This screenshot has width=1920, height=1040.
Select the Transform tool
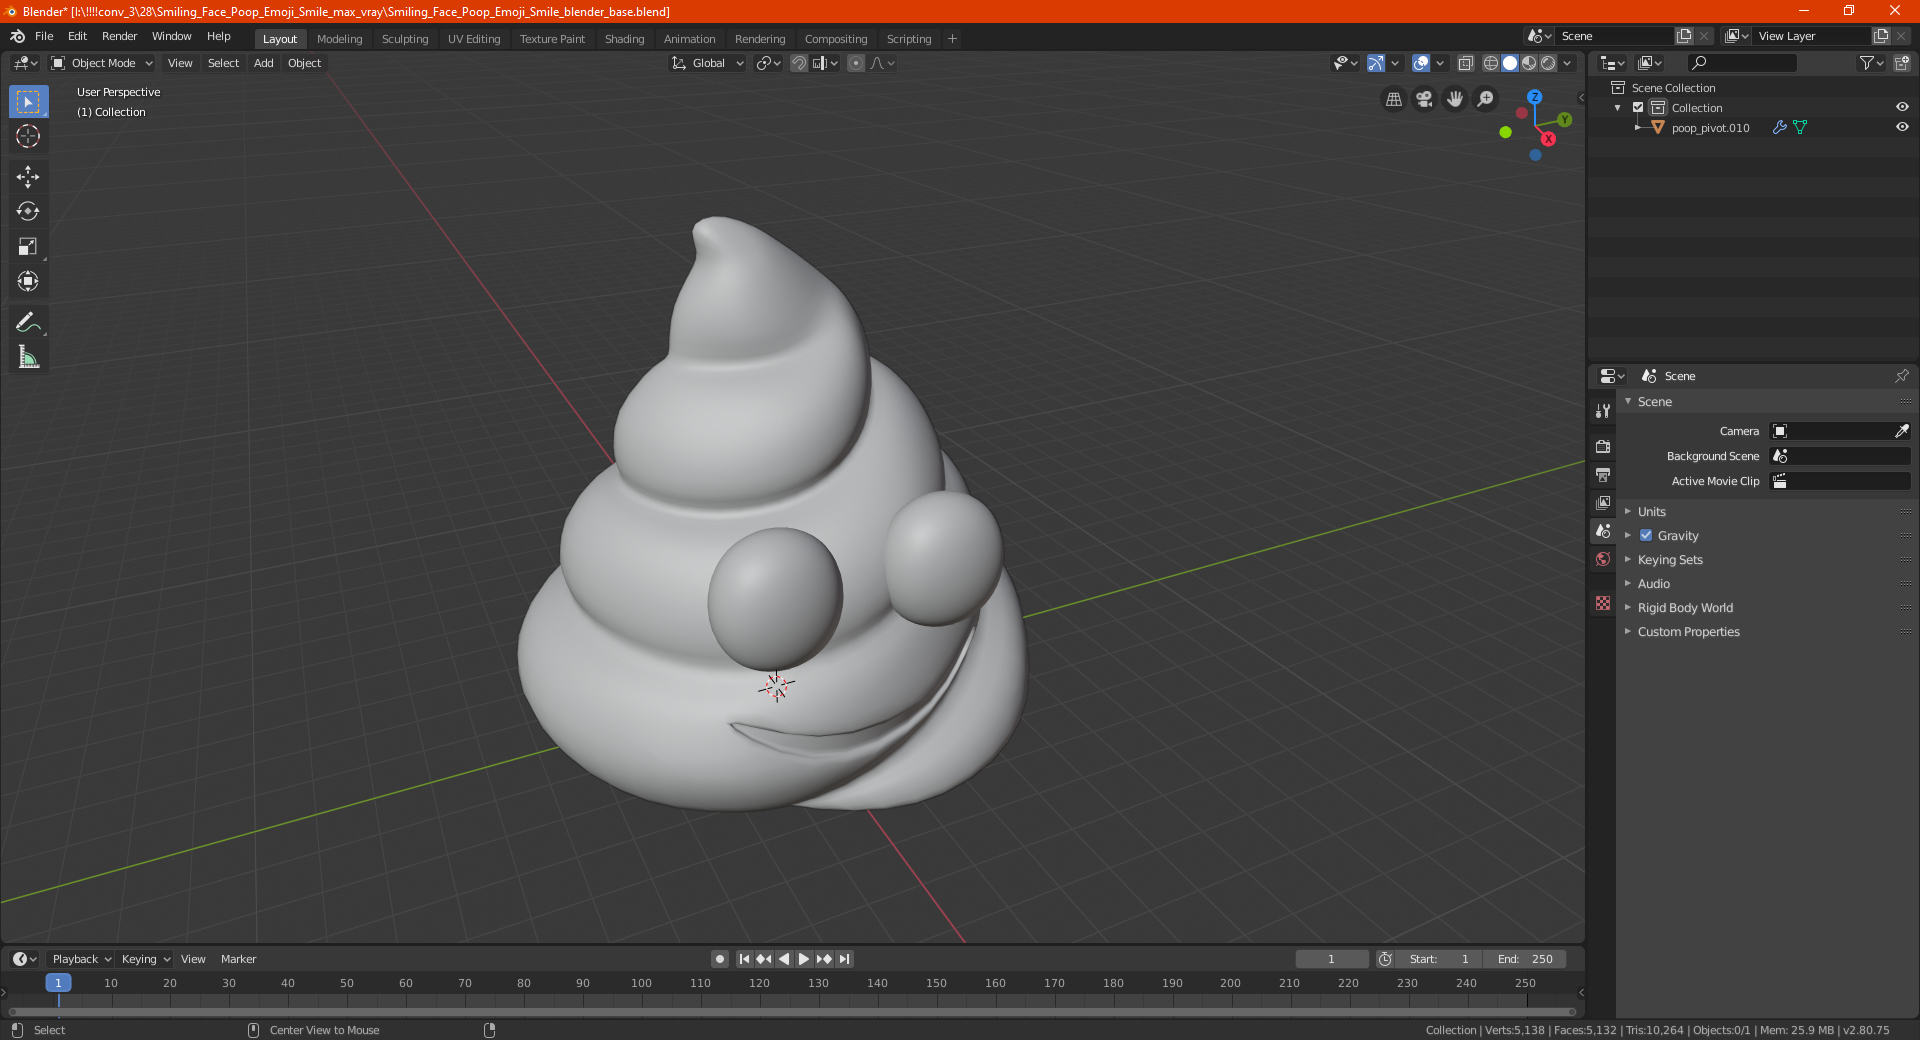[x=28, y=281]
